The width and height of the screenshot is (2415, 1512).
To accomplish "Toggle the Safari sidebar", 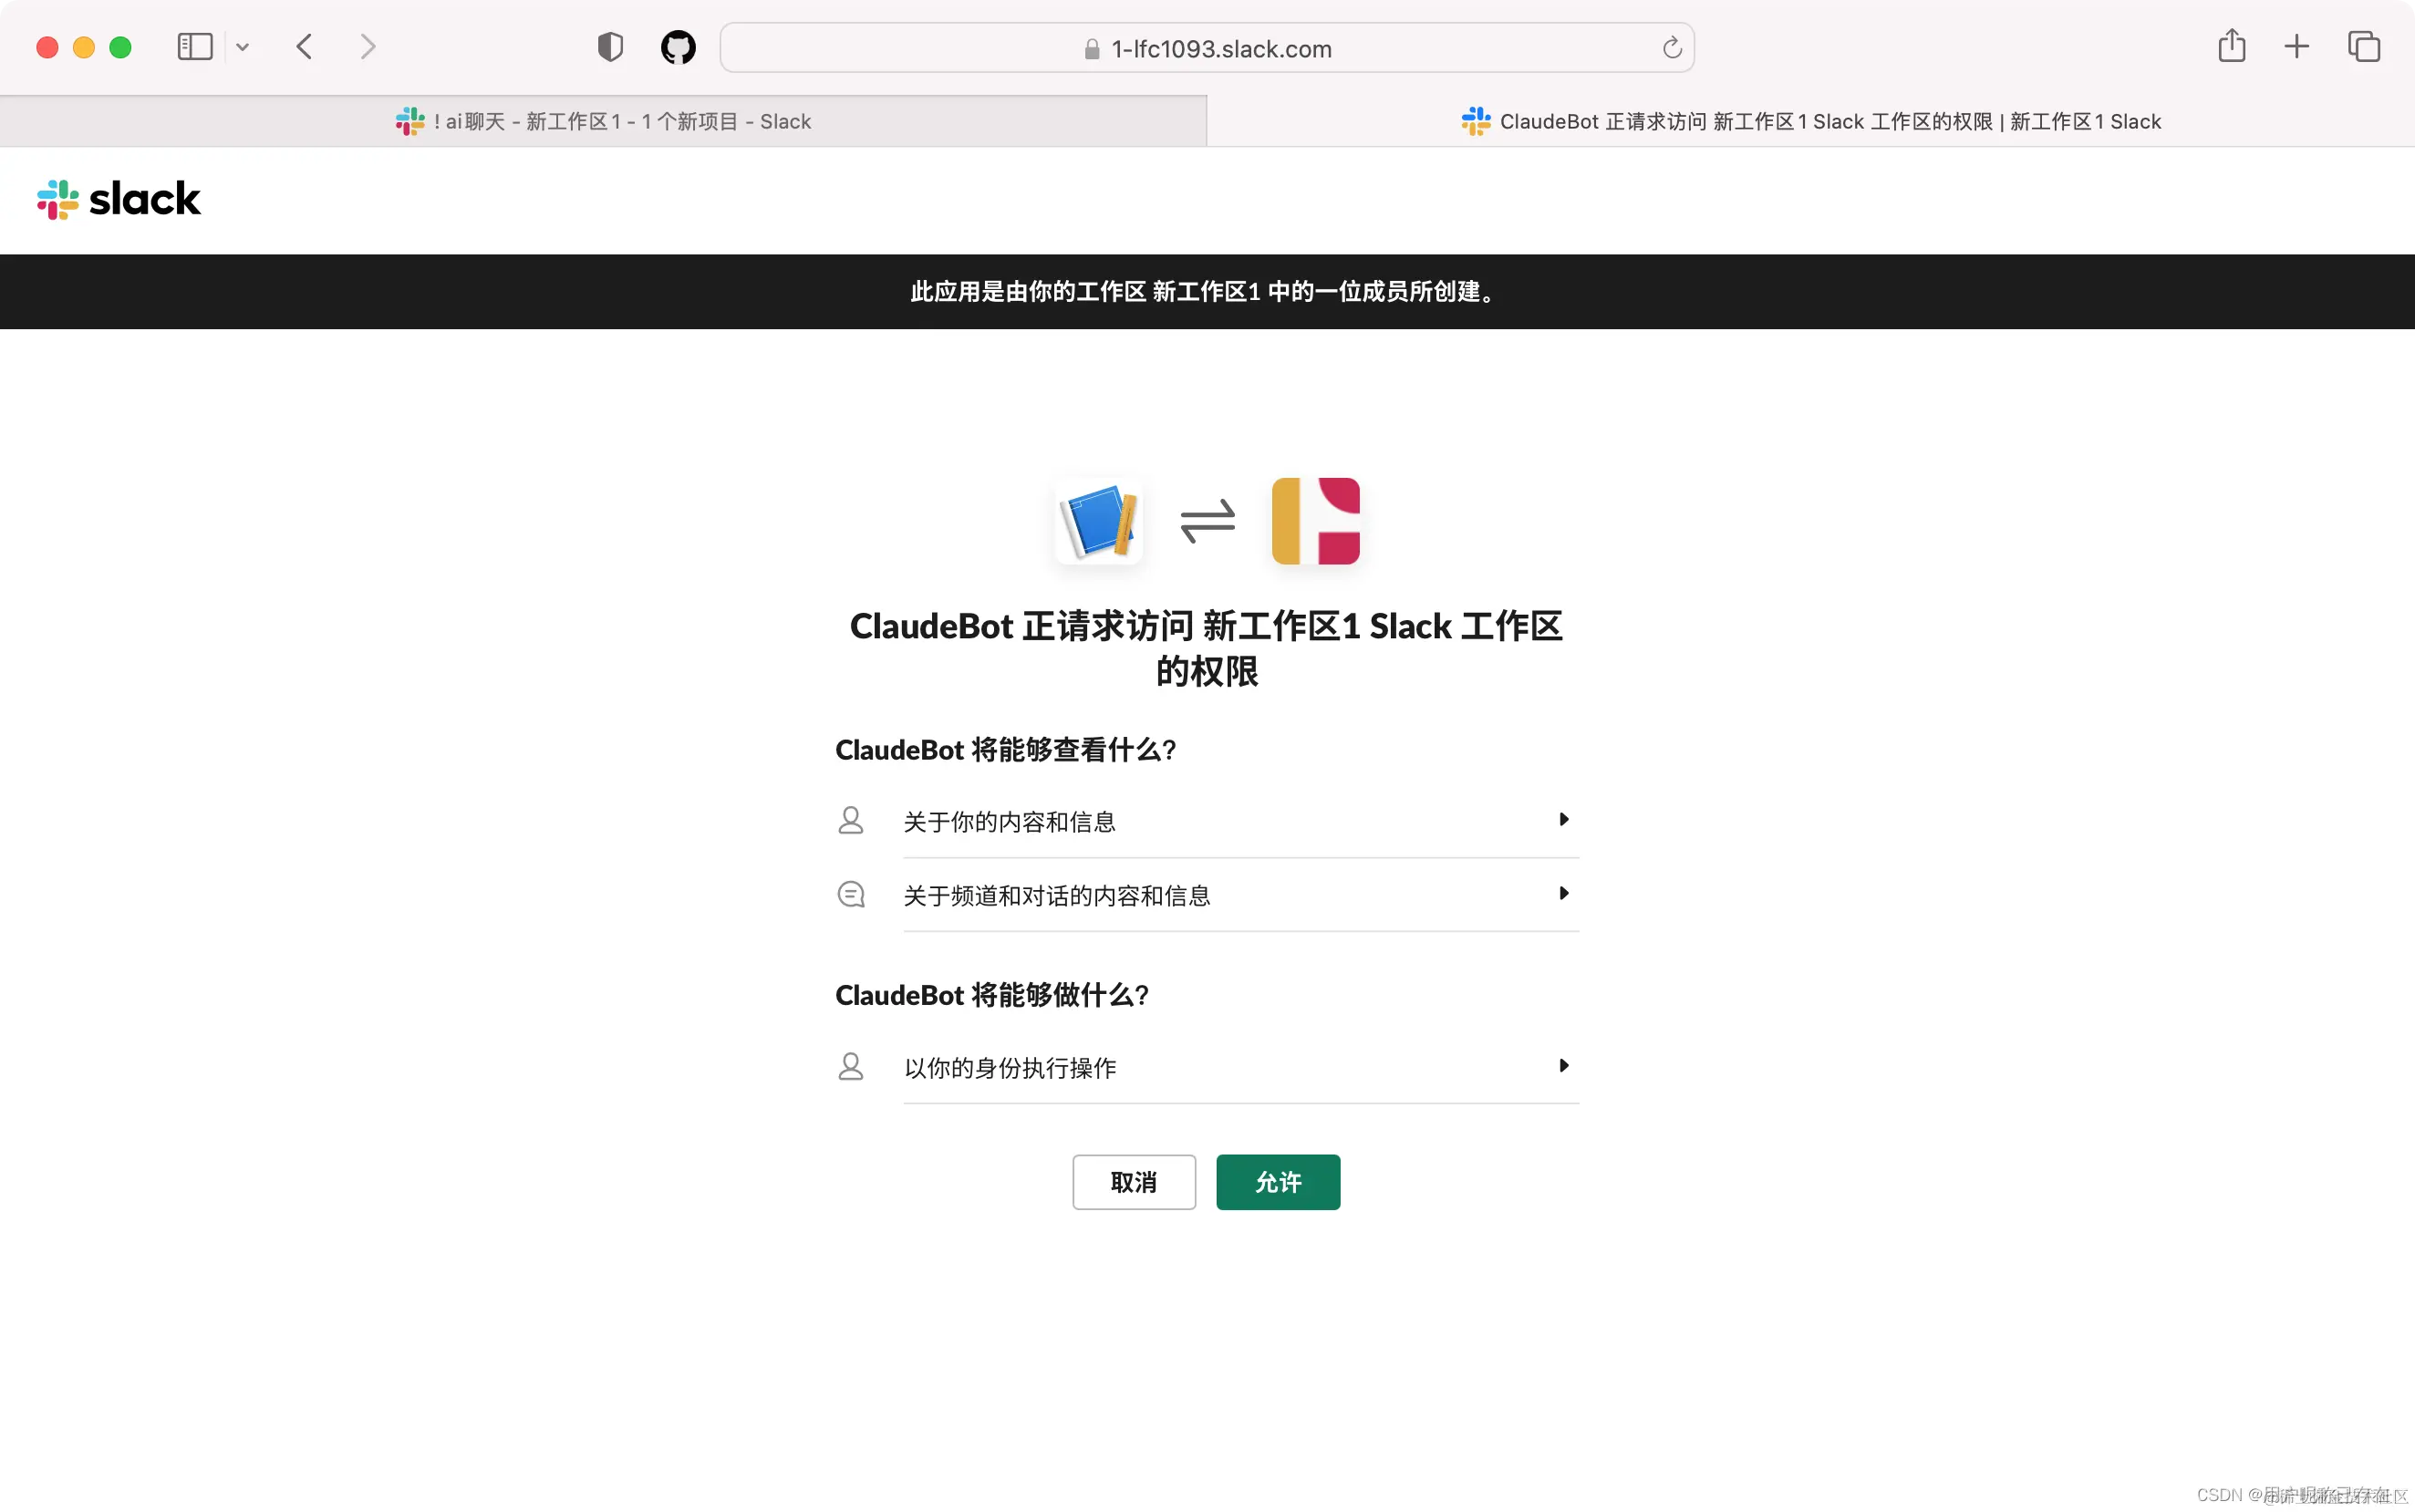I will [195, 47].
